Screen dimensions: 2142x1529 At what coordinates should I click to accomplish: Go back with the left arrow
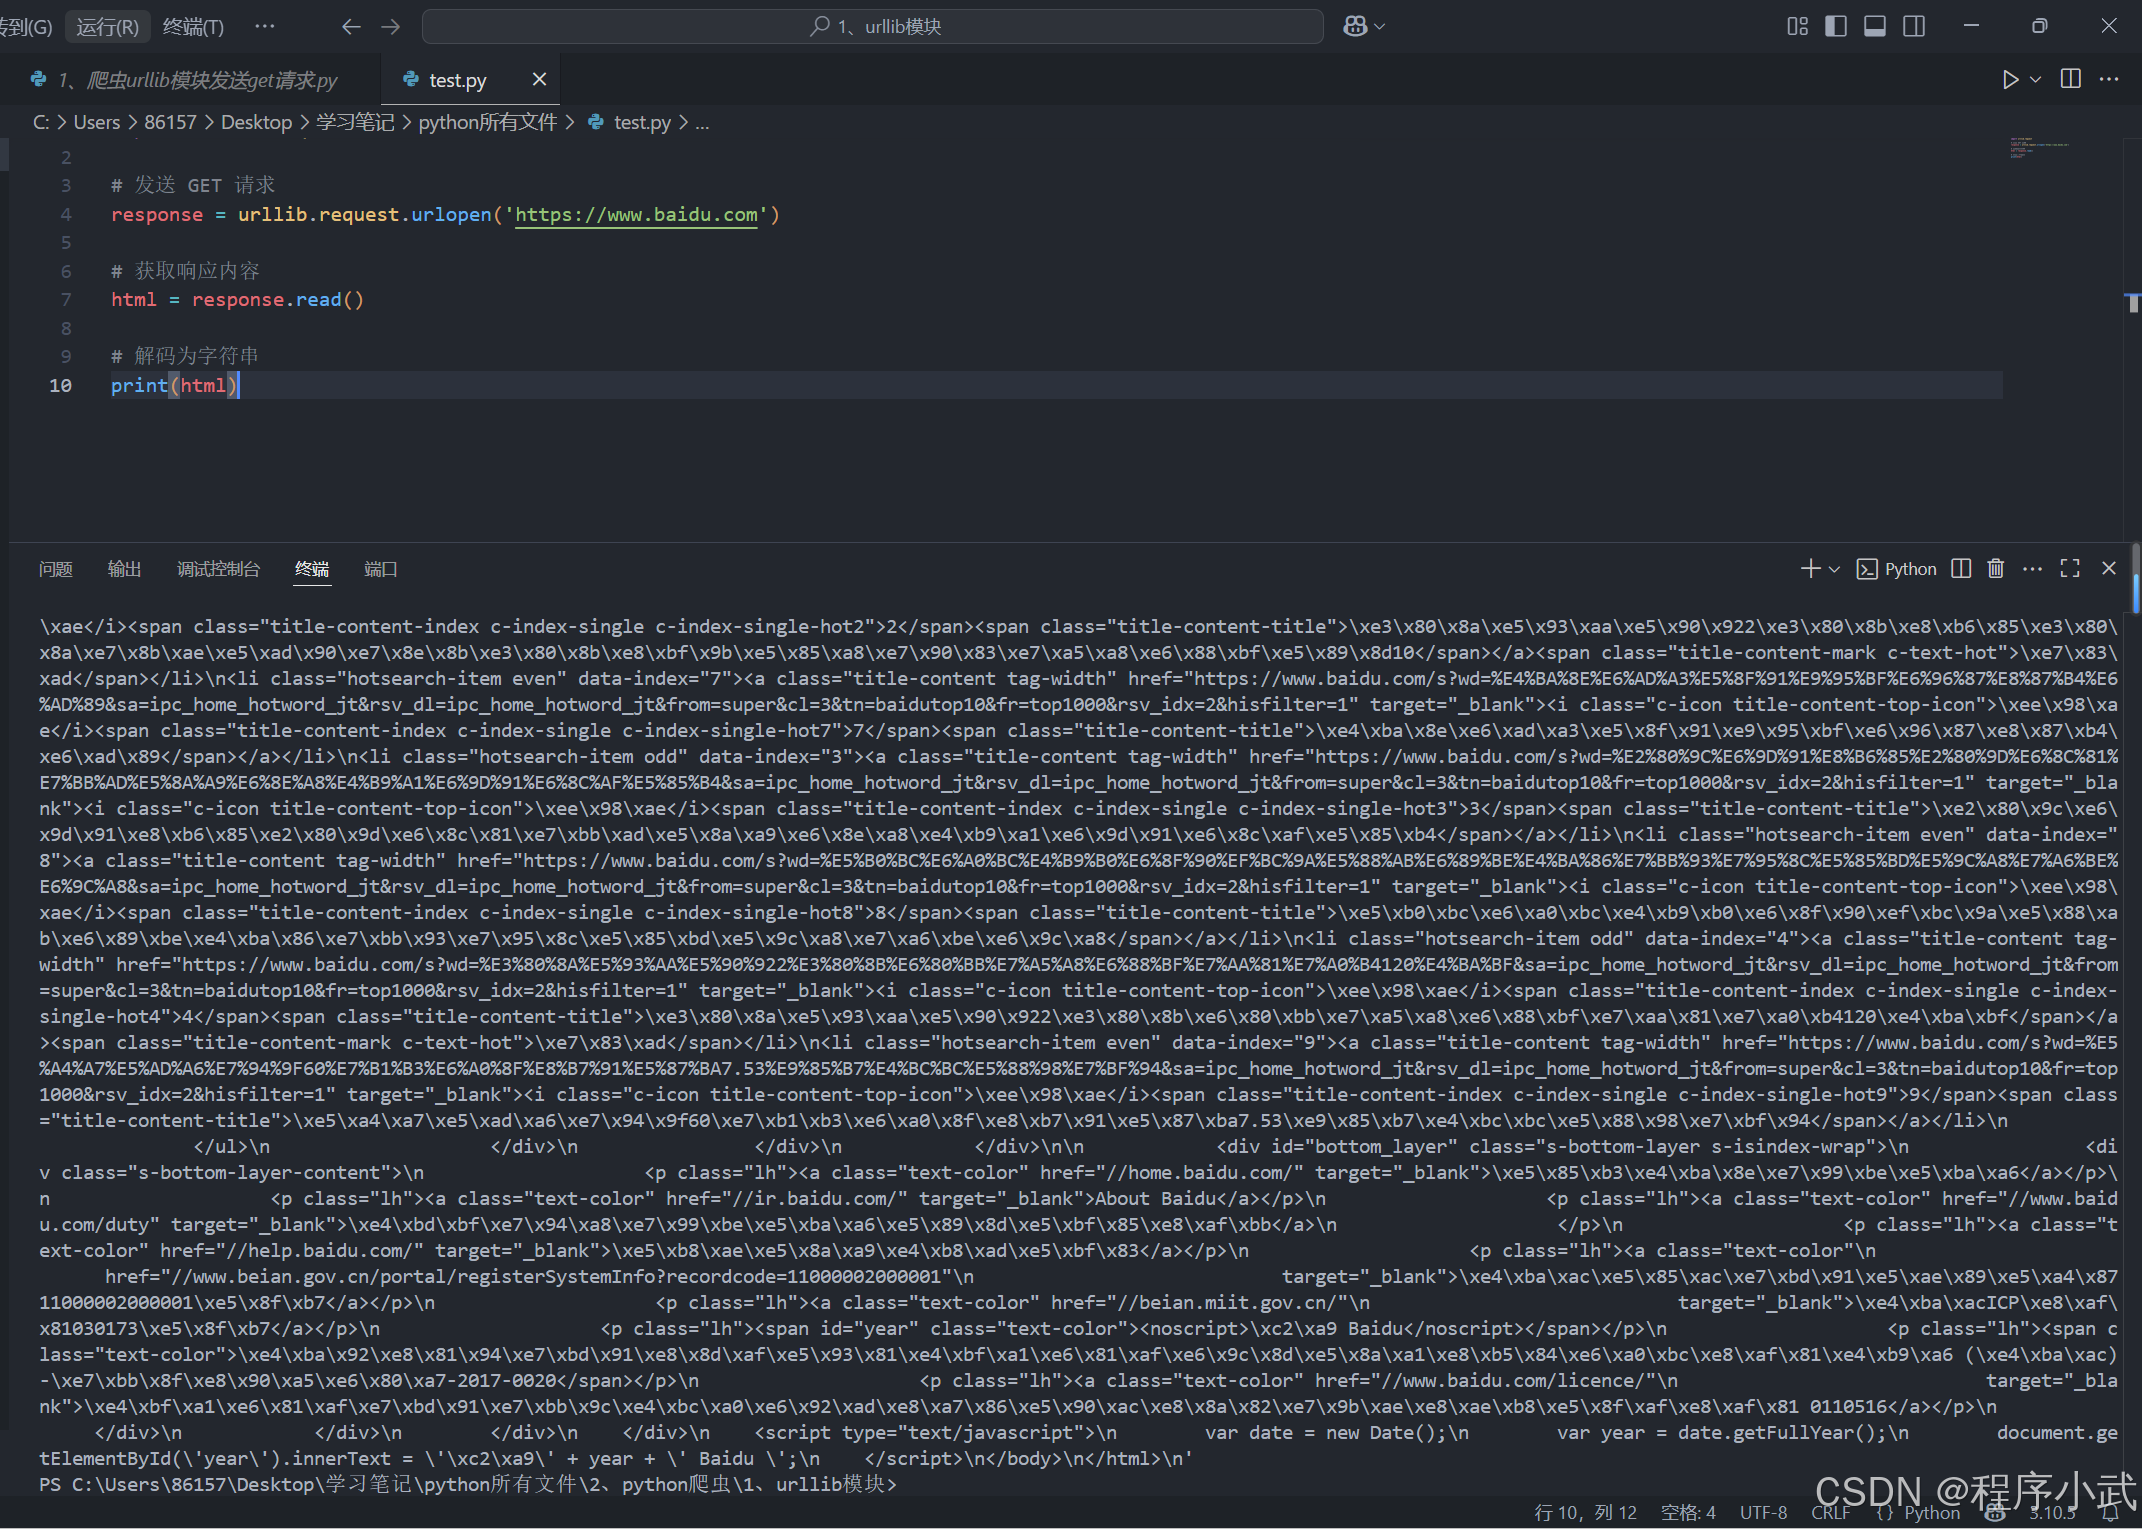351,27
